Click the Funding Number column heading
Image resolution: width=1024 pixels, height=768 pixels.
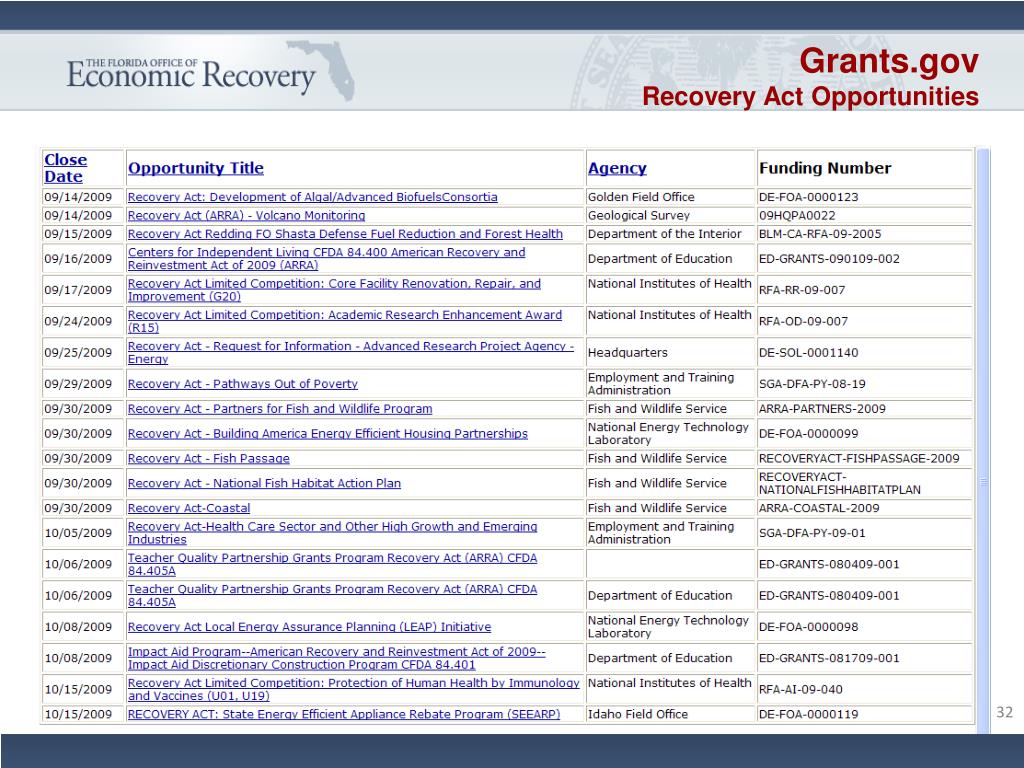point(825,168)
